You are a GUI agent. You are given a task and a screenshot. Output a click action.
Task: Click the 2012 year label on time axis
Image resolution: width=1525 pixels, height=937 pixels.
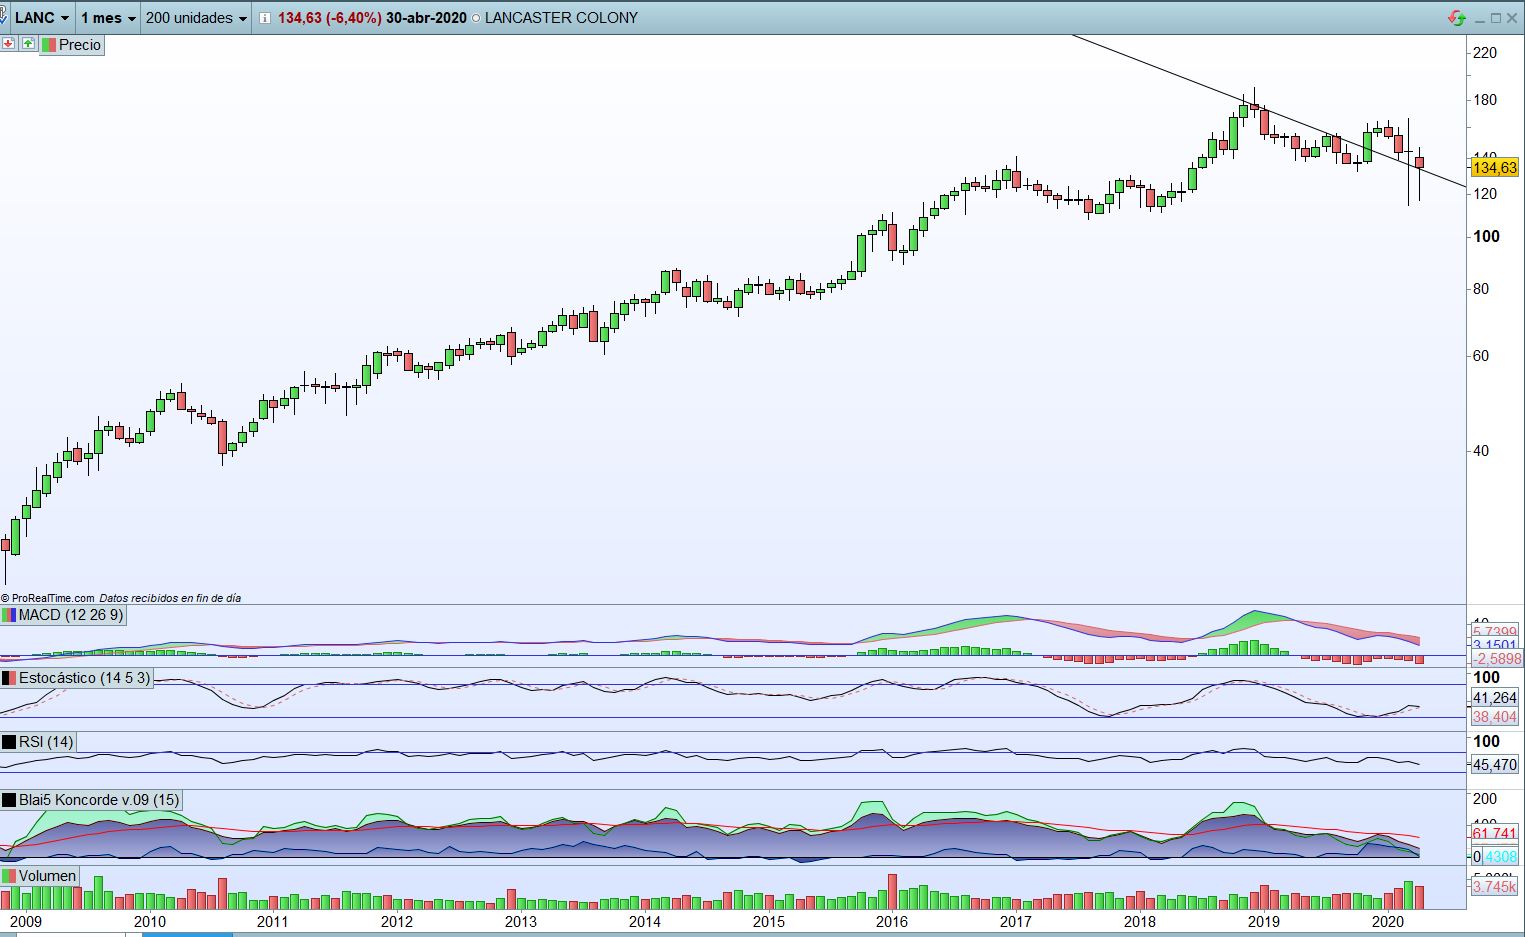tap(397, 922)
